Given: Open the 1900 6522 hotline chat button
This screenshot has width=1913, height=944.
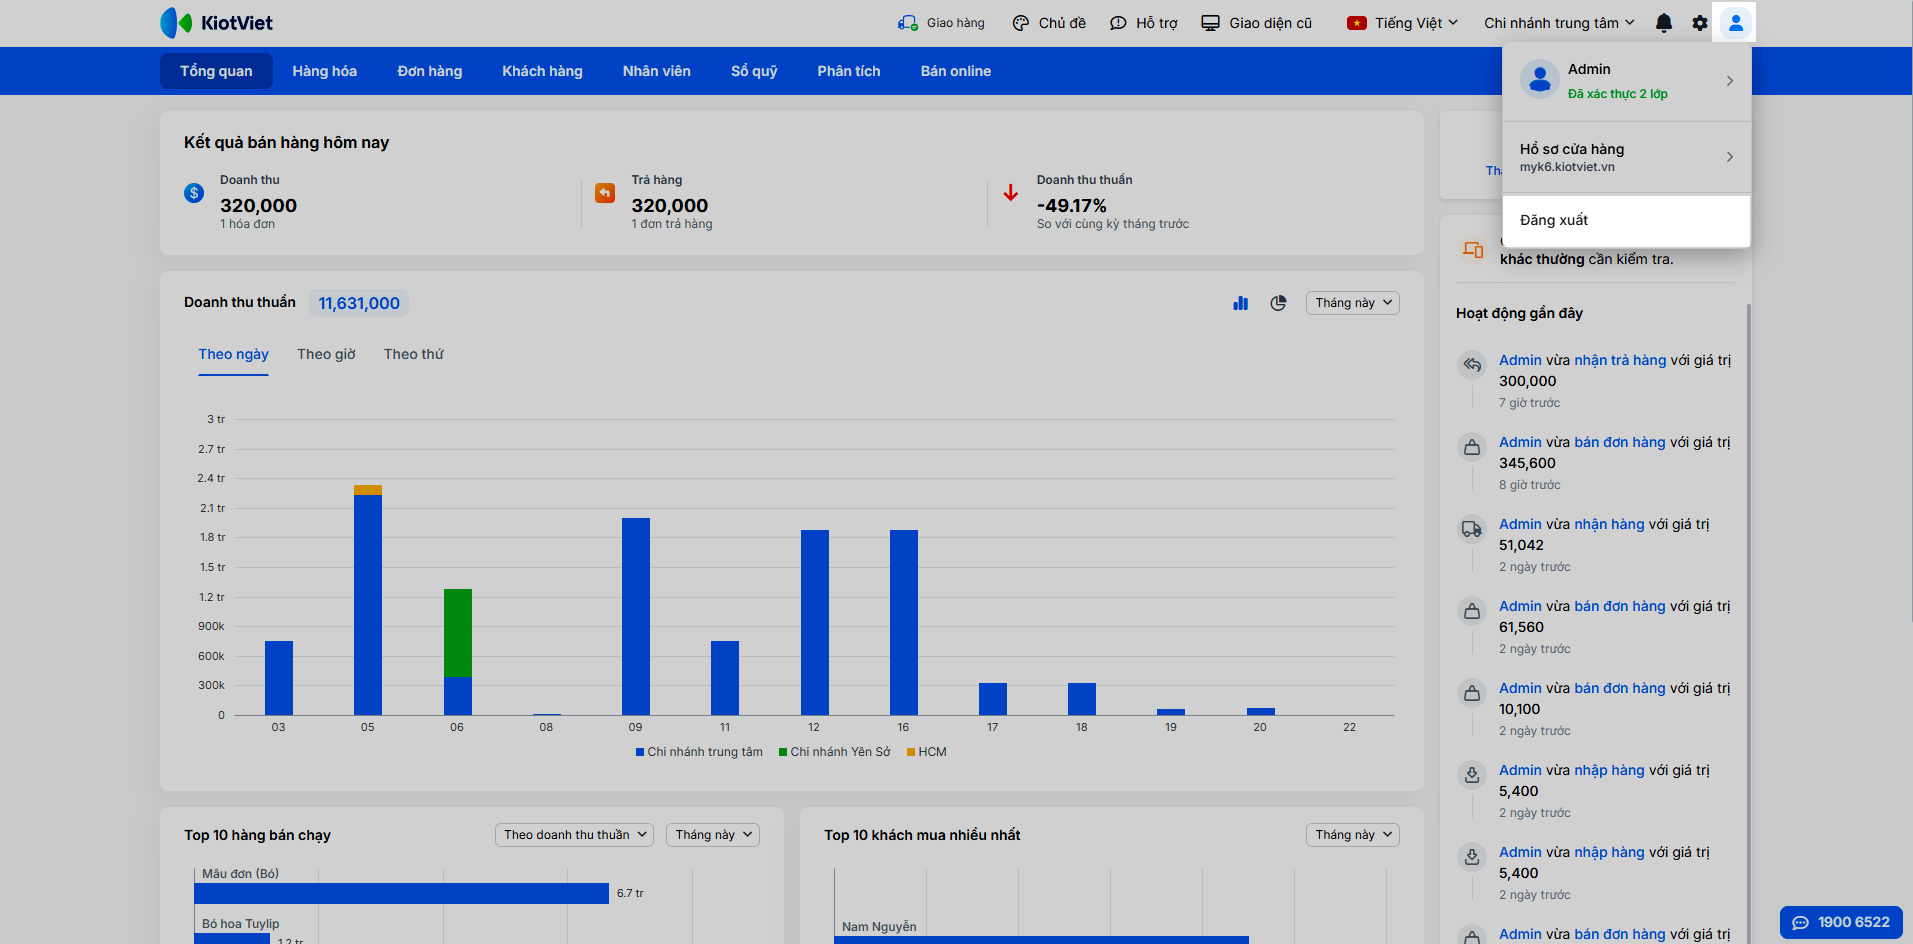Looking at the screenshot, I should click(x=1841, y=922).
